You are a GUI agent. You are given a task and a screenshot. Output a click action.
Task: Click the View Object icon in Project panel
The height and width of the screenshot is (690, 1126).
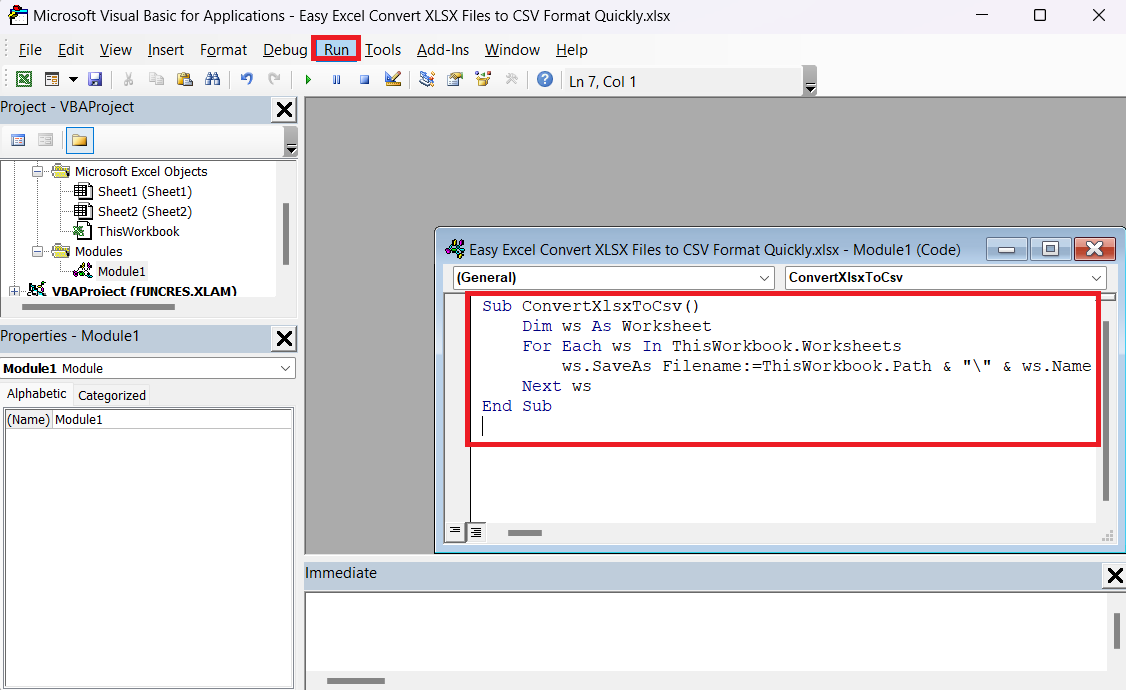click(45, 140)
